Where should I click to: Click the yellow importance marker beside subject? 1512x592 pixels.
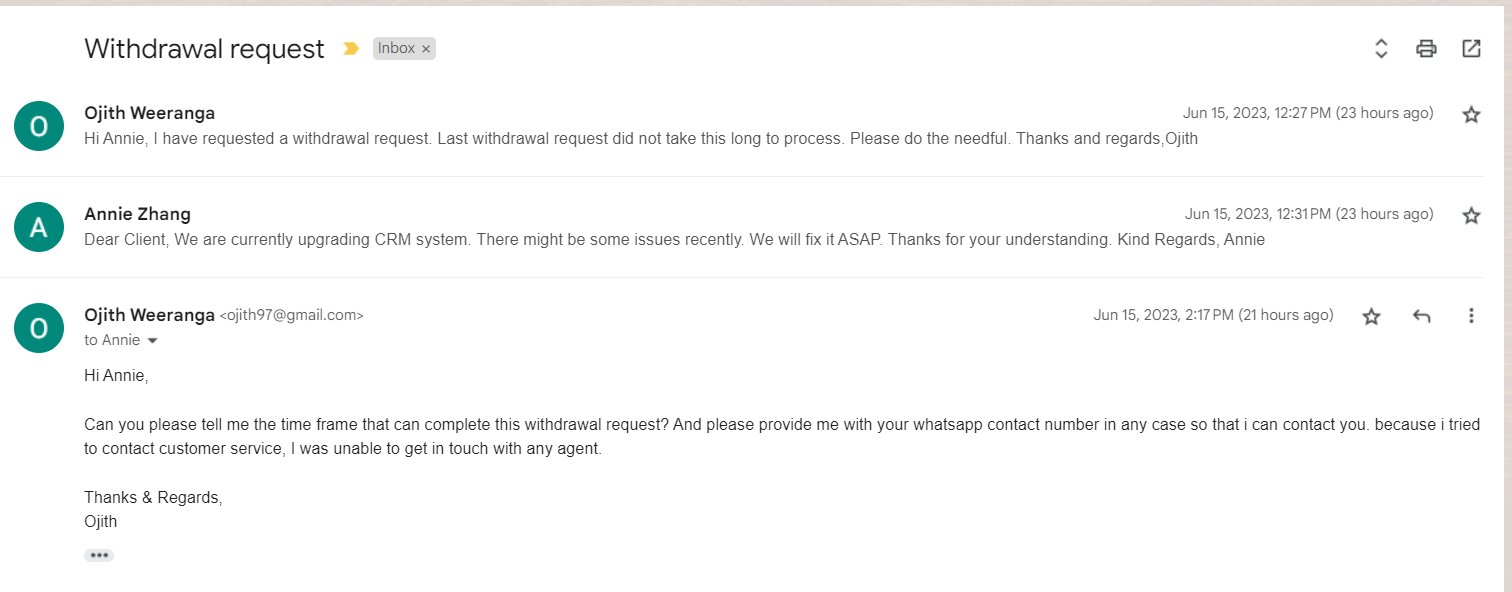(351, 48)
